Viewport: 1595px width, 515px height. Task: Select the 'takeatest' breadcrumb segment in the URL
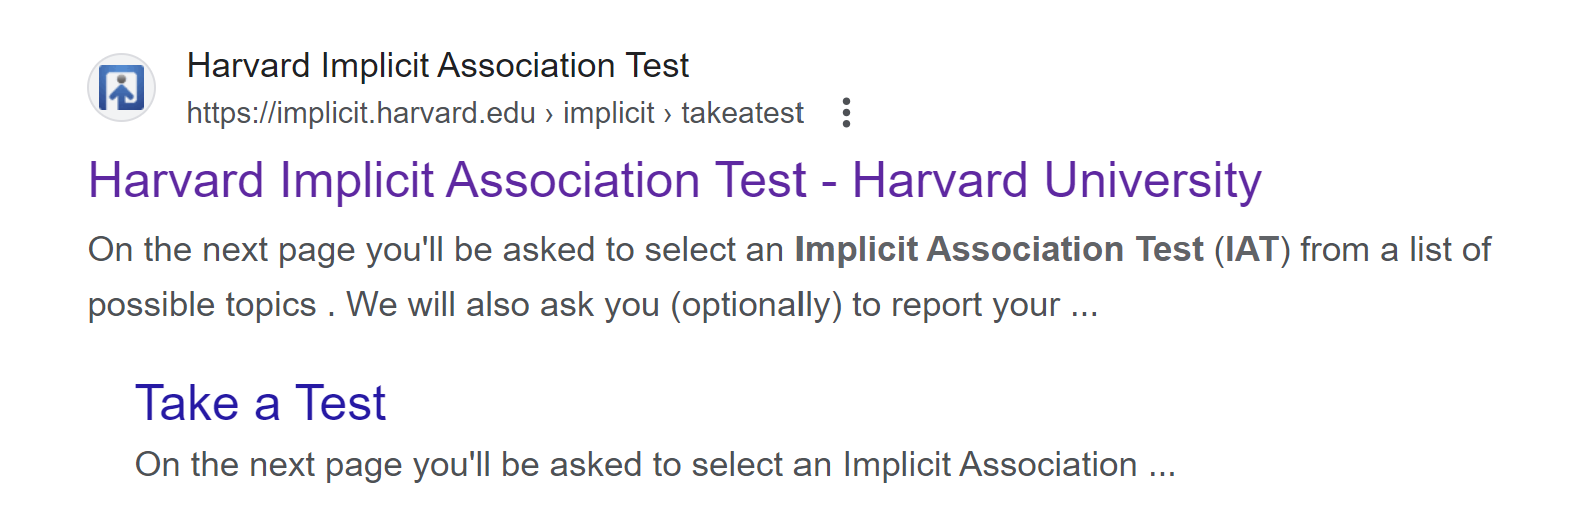742,113
